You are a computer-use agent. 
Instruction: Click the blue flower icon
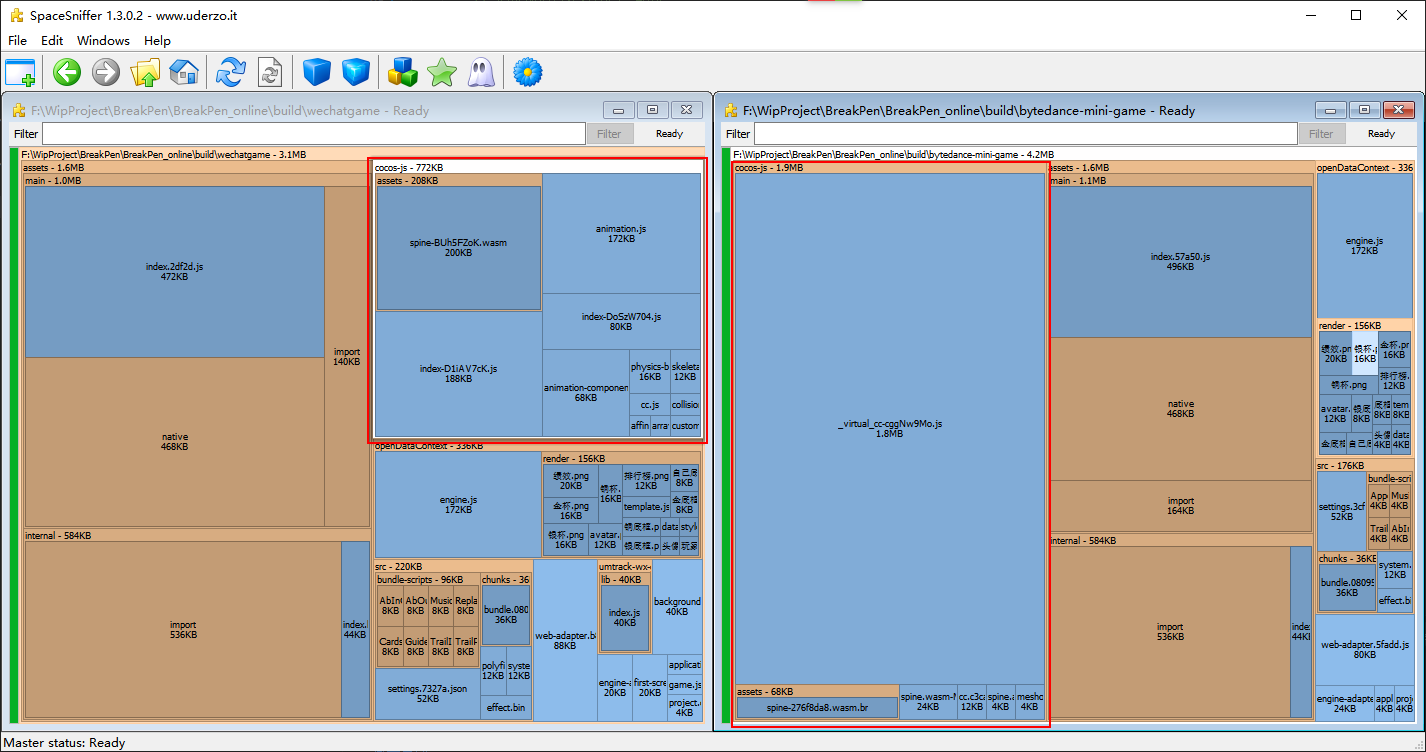click(527, 72)
